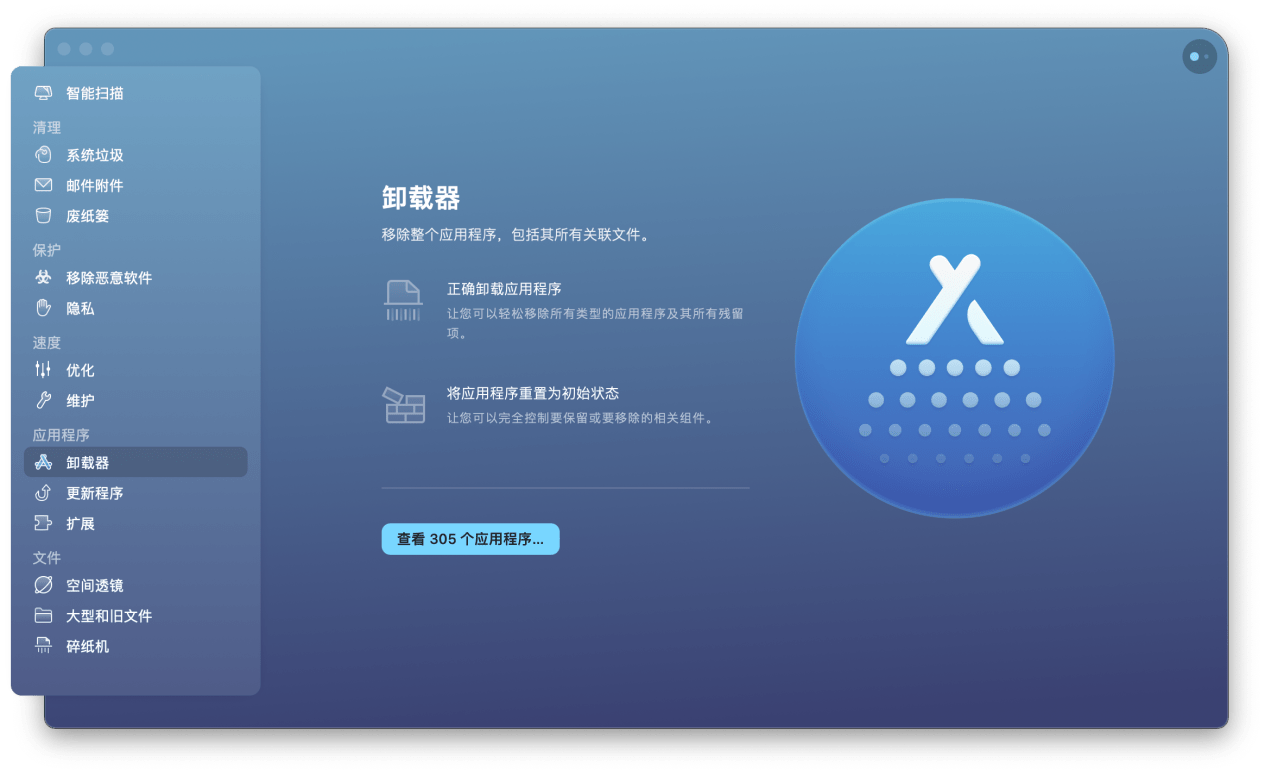Screen dimensions: 1265x776
Task: Click the Shredder (碎纸机) icon
Action: pyautogui.click(x=43, y=646)
